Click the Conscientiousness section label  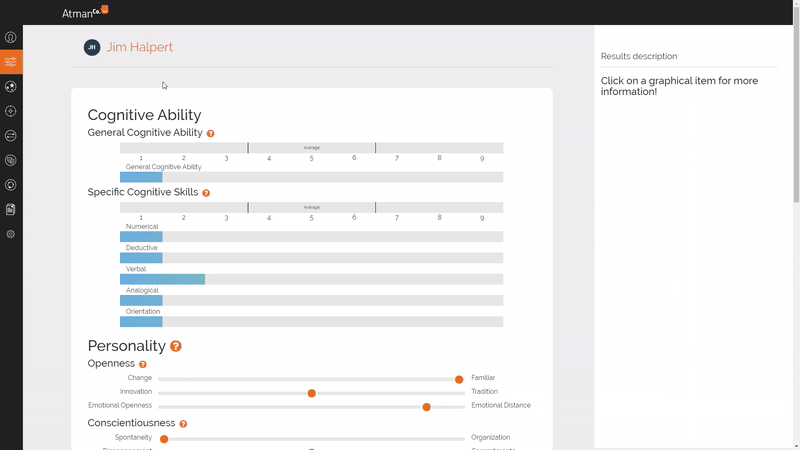(x=131, y=423)
